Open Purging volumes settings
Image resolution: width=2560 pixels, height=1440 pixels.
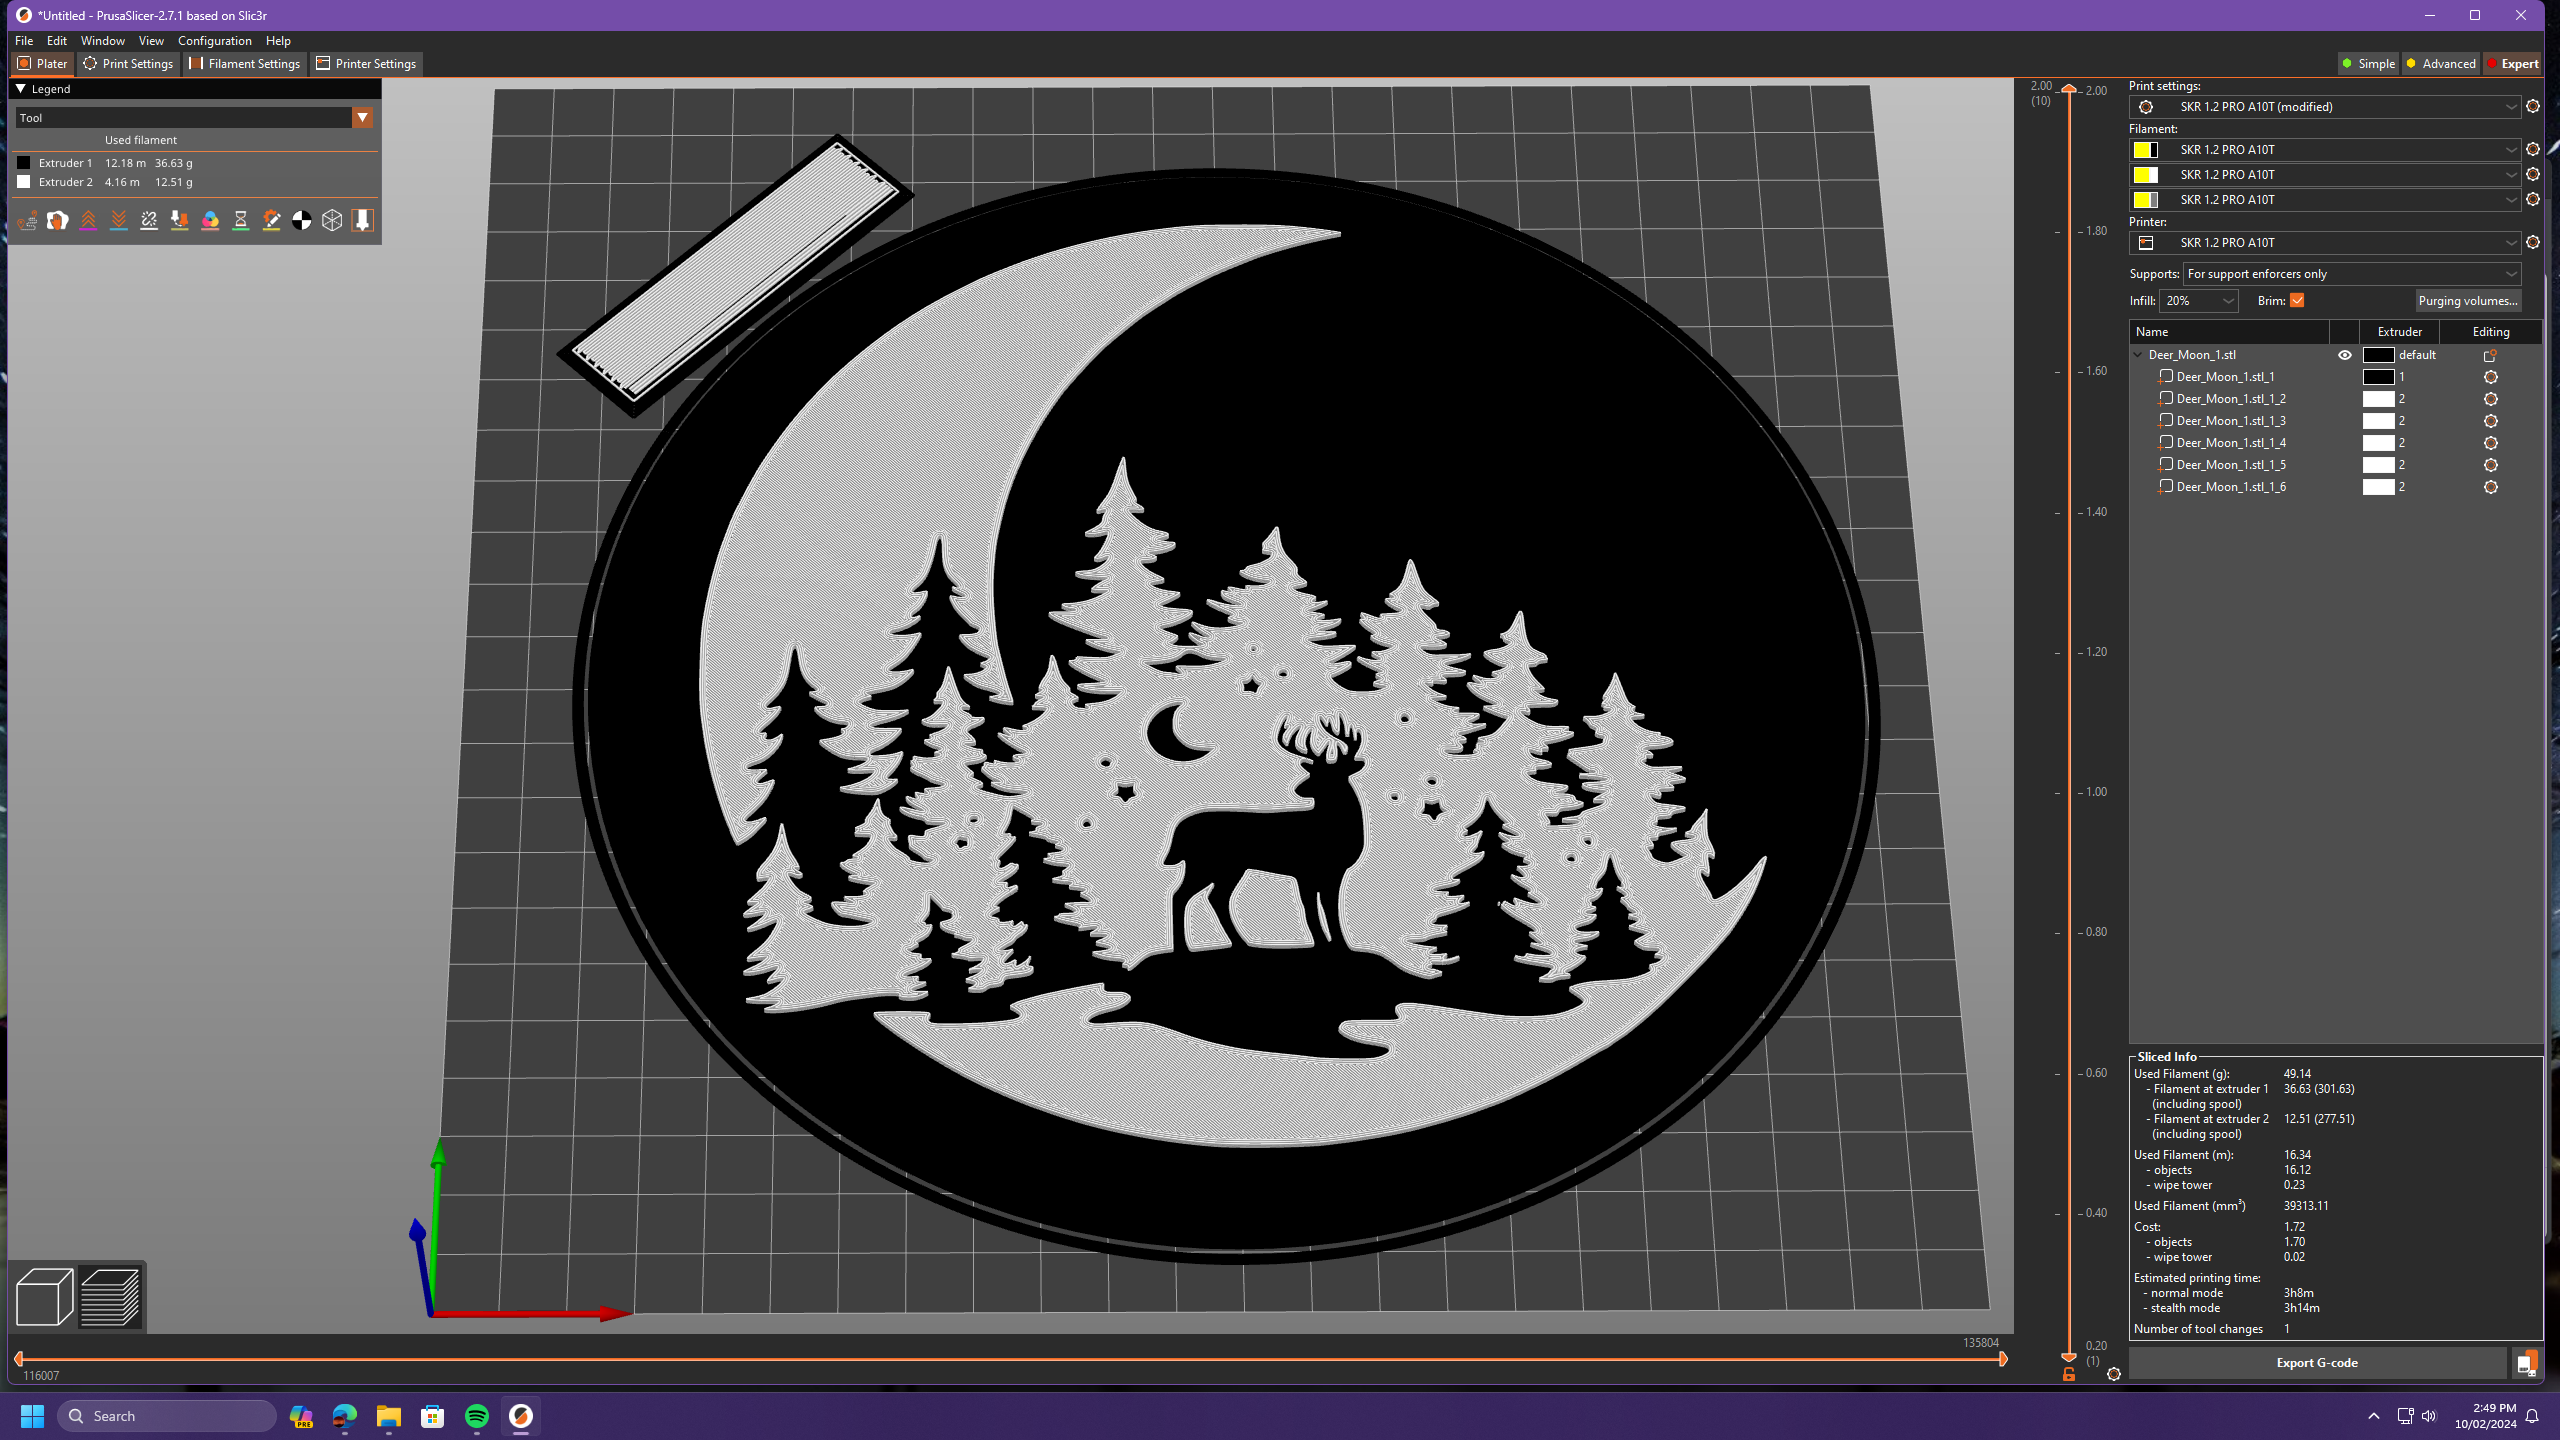click(2467, 300)
